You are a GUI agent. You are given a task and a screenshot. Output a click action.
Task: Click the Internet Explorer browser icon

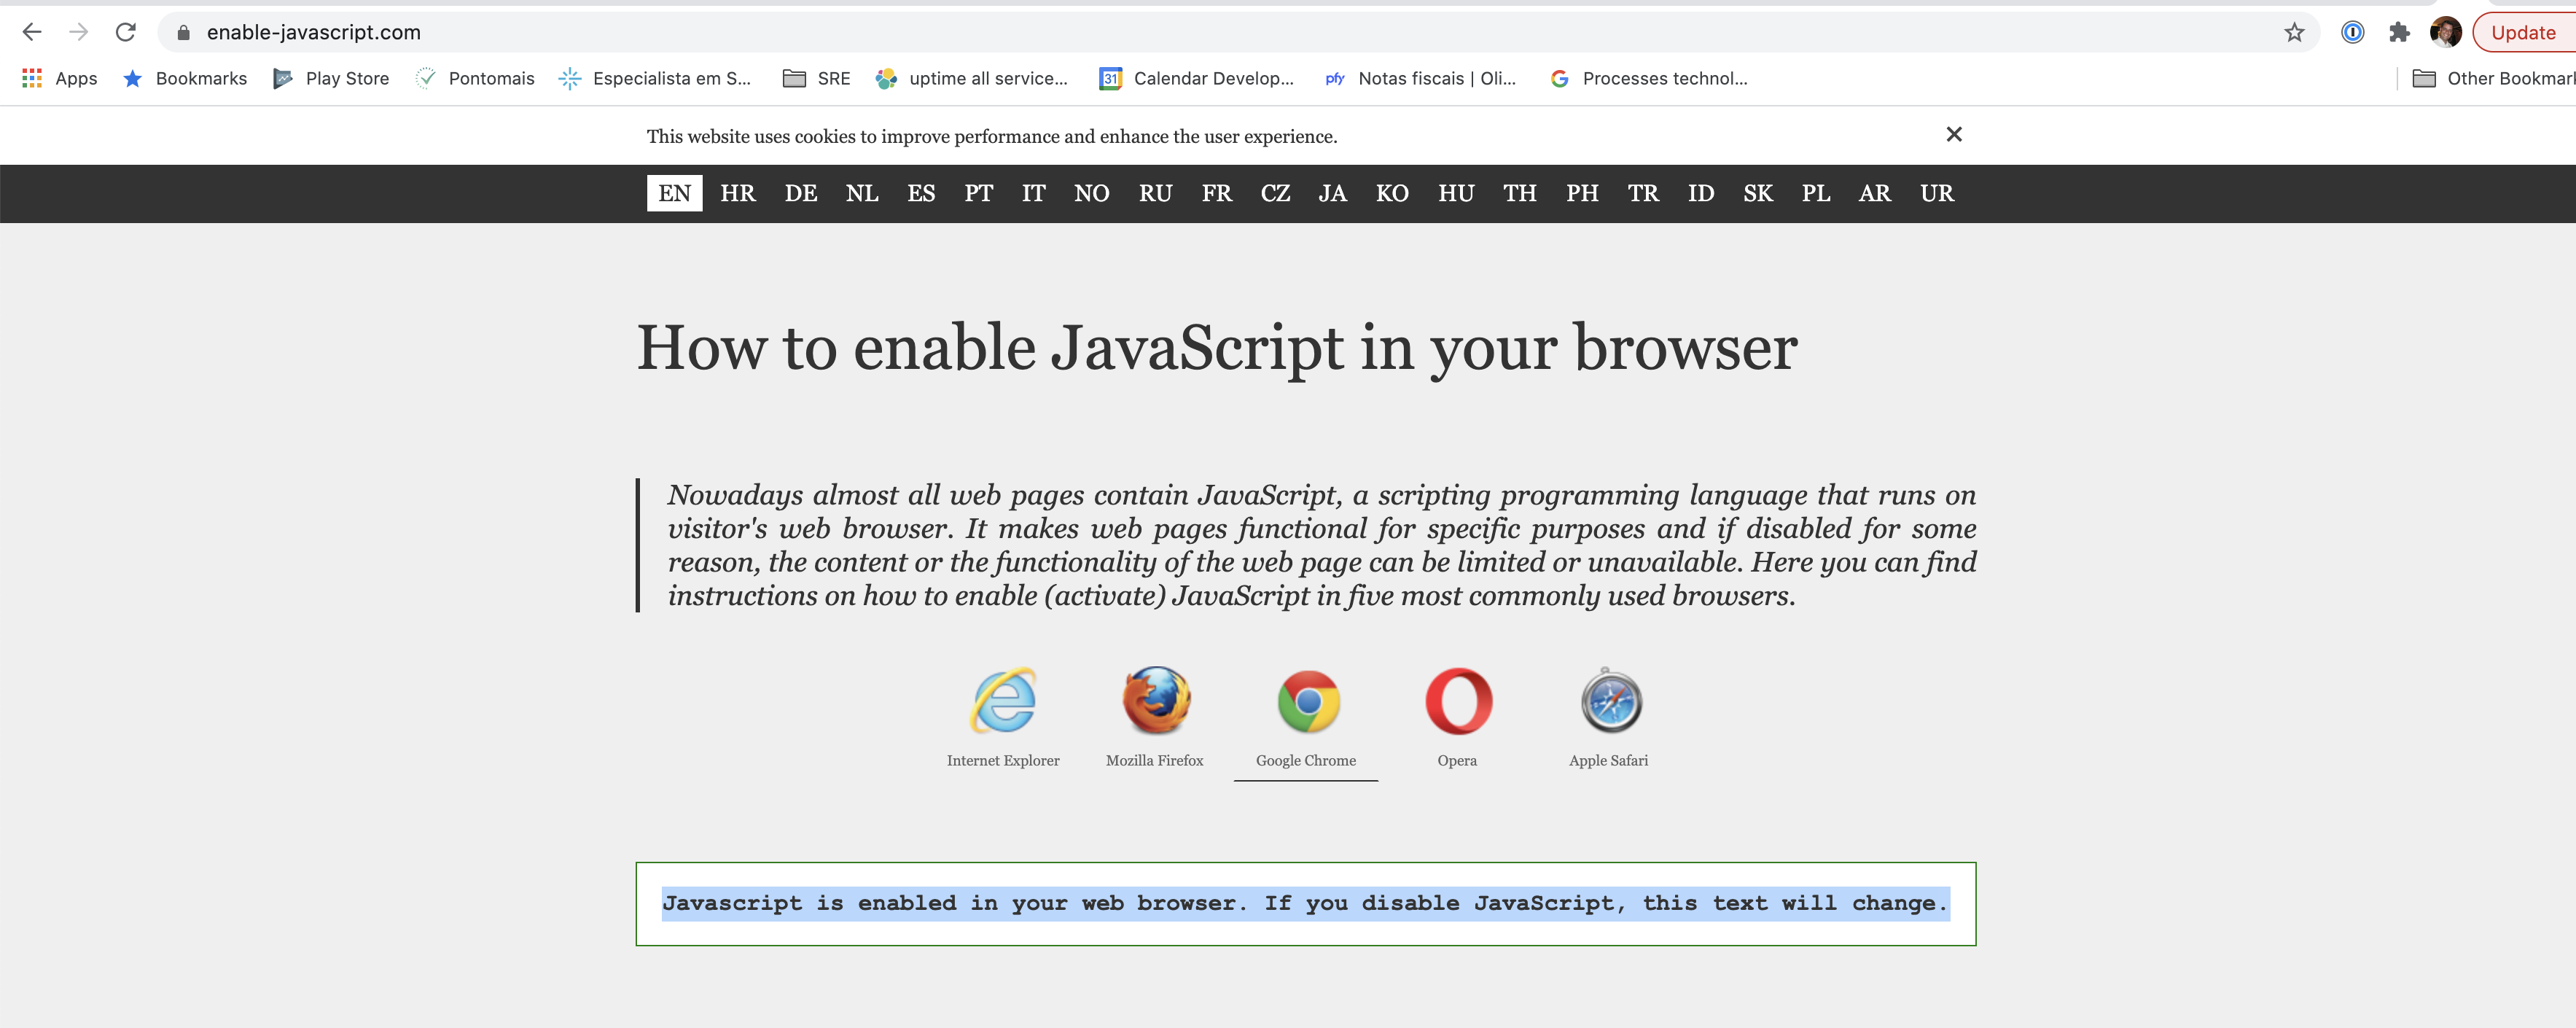[x=1003, y=700]
